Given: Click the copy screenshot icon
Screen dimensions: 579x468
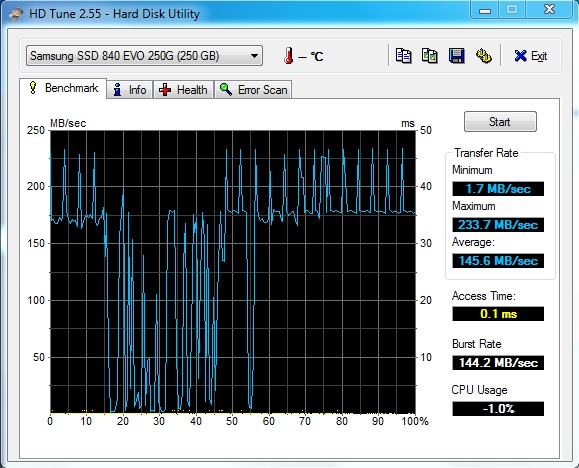Looking at the screenshot, I should click(430, 56).
